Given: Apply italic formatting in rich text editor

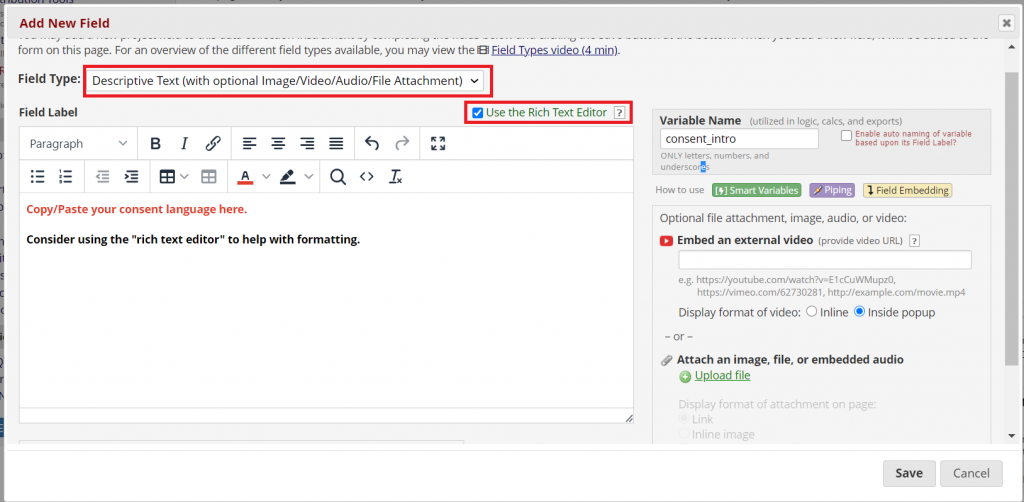Looking at the screenshot, I should point(184,144).
